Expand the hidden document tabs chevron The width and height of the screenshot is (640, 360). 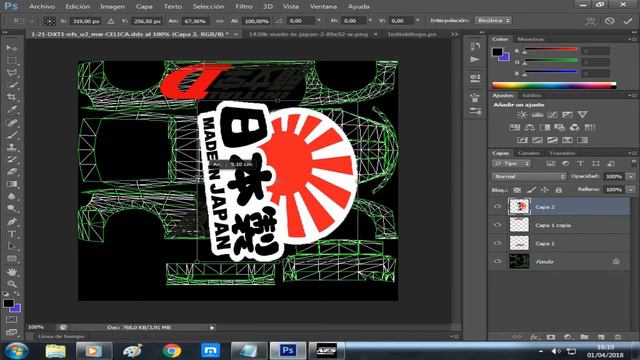(454, 34)
